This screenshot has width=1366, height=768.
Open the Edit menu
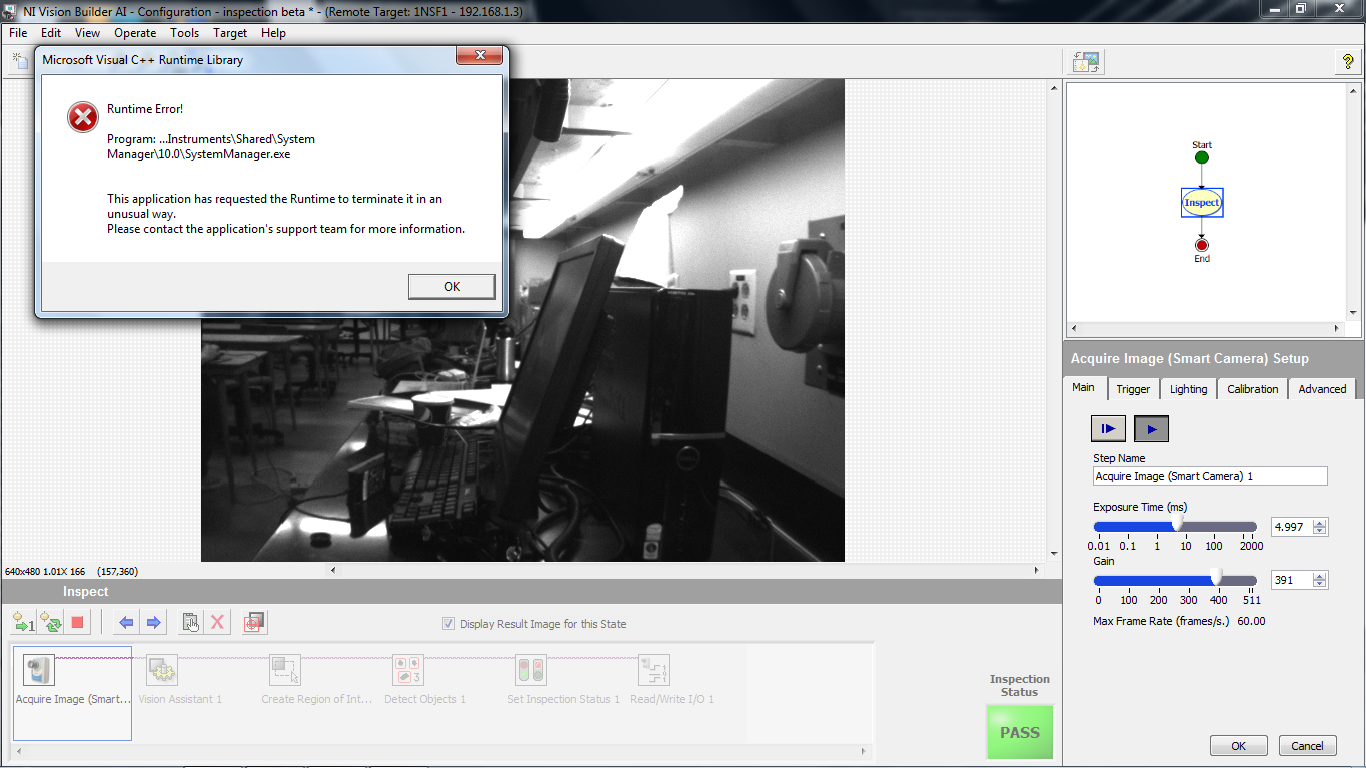51,33
